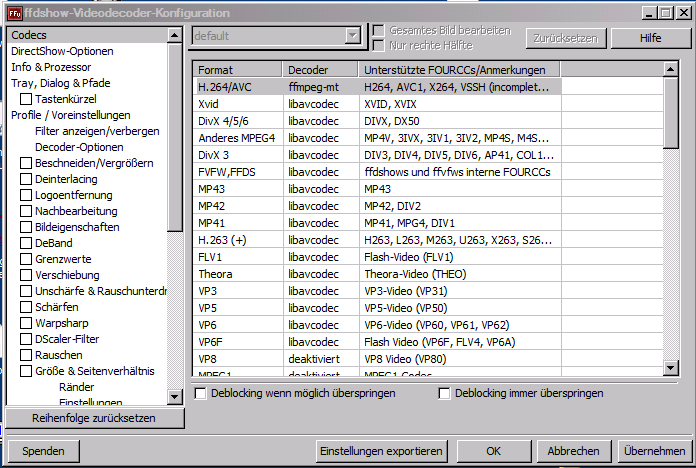Check 'Deblocking wenn möglich überspringen'
Screen dimensions: 696x468
coord(201,394)
